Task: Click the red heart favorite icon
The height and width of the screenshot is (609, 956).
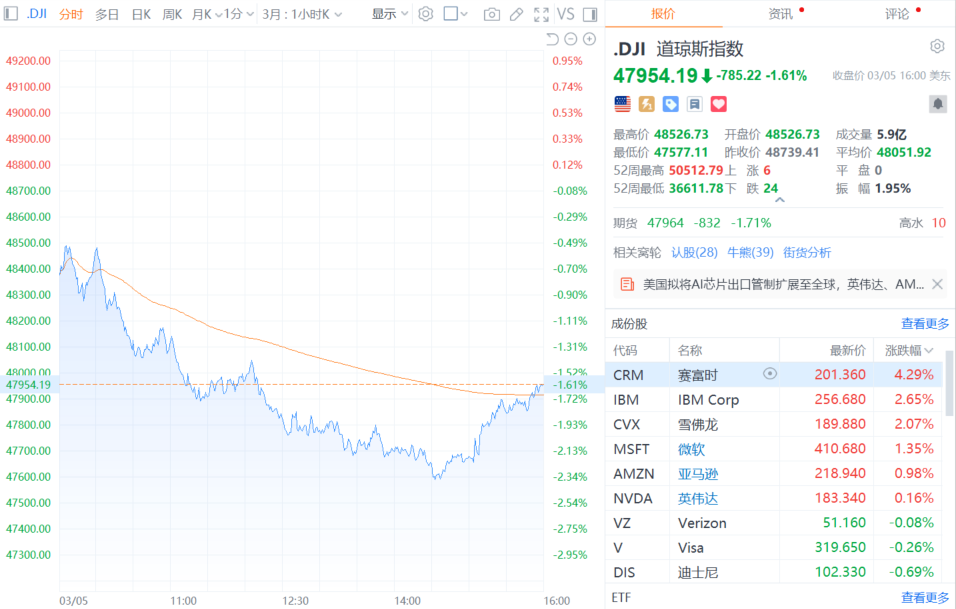Action: pos(718,103)
